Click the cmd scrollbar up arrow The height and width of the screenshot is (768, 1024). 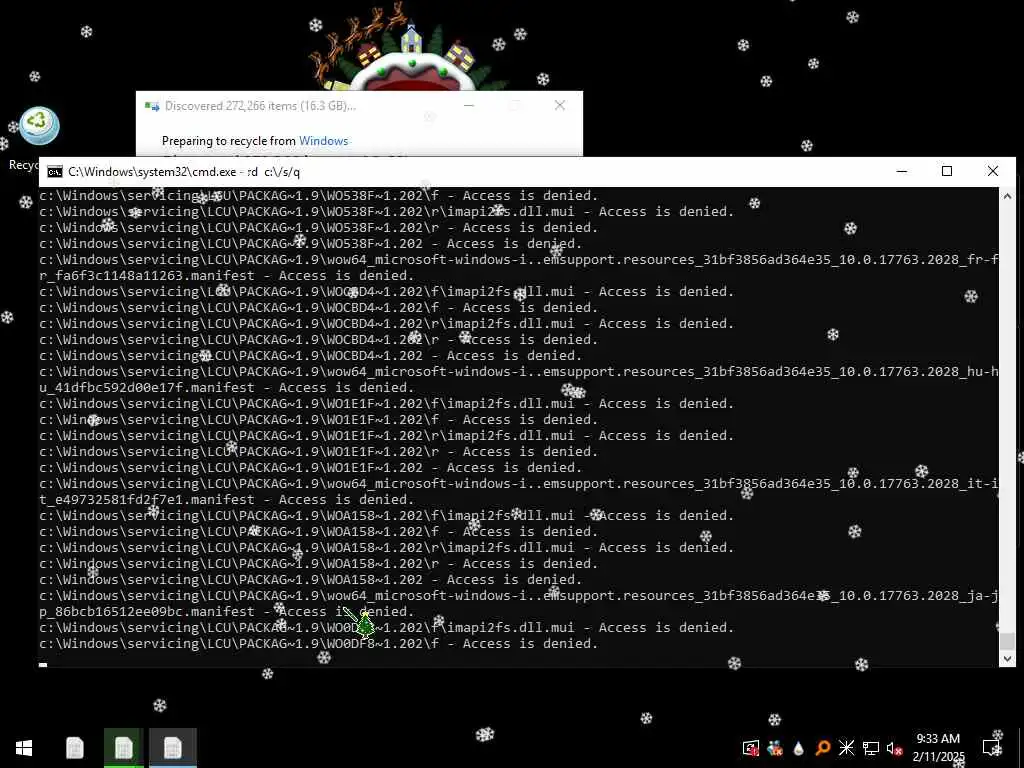(x=1007, y=195)
